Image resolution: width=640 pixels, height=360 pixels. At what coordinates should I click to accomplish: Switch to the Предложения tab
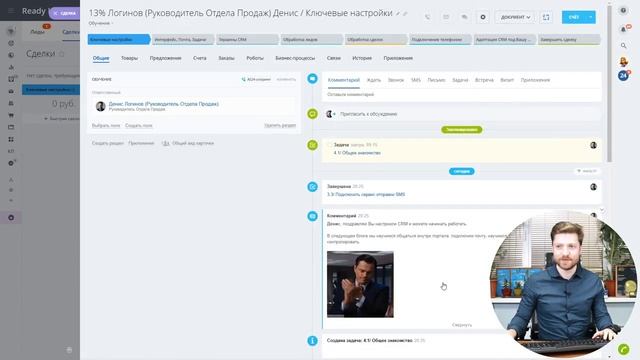[x=165, y=58]
